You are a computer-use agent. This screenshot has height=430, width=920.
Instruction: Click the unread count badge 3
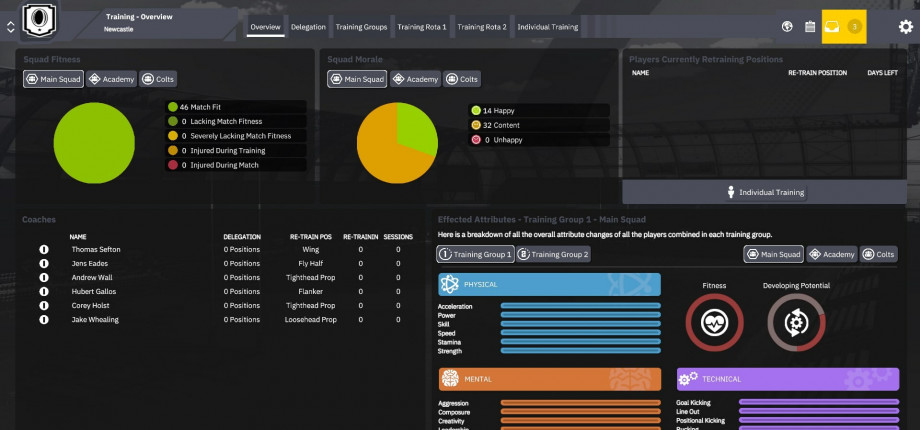[855, 26]
